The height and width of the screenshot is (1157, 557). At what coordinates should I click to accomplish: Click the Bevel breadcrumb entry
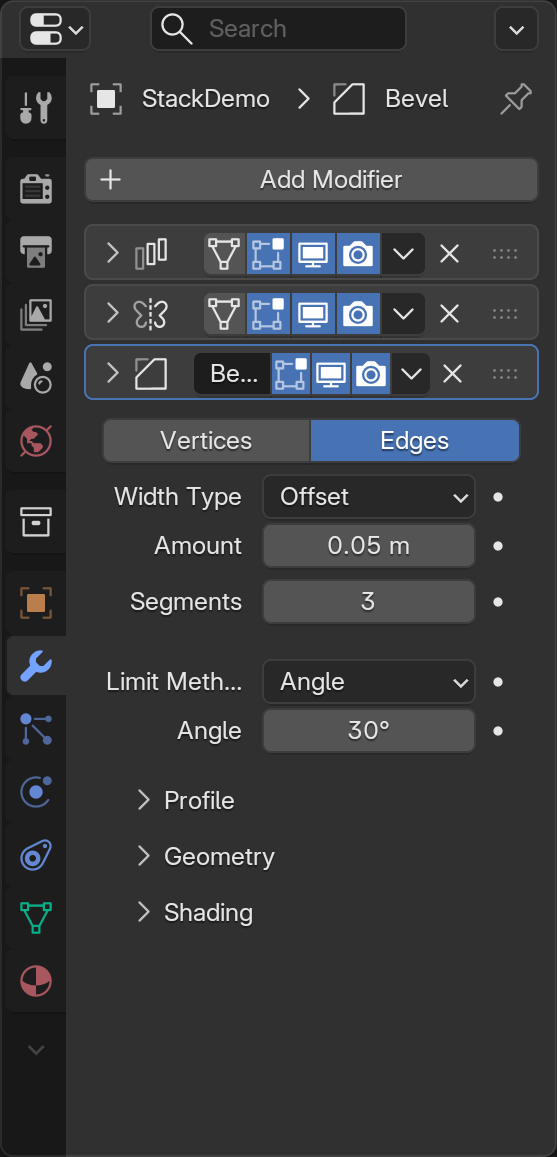tap(416, 99)
